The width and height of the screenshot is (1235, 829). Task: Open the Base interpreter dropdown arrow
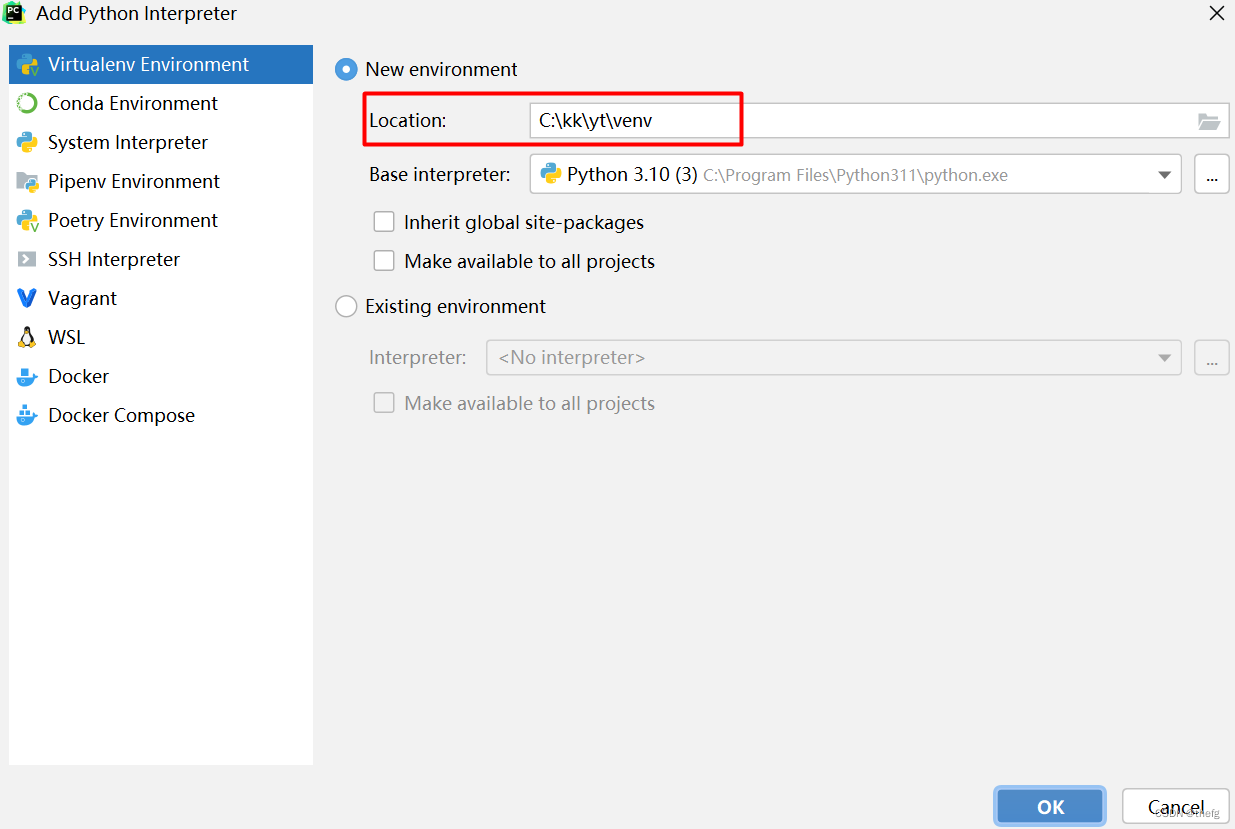click(x=1164, y=175)
